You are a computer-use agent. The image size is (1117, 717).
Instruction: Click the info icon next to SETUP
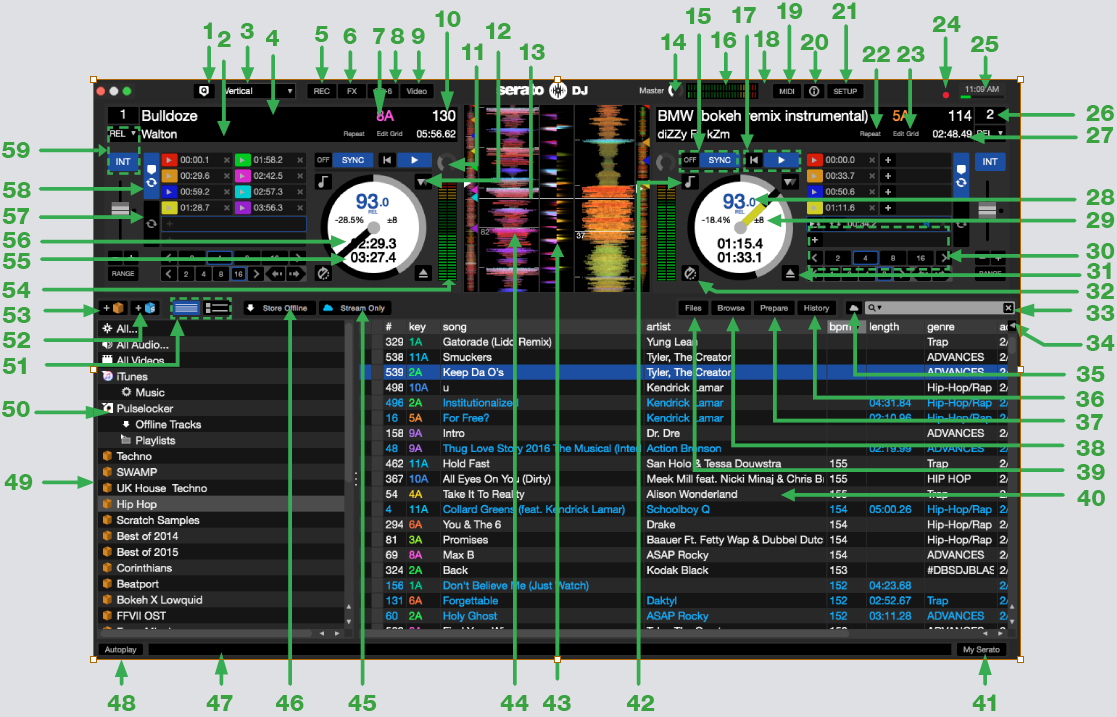pyautogui.click(x=813, y=91)
